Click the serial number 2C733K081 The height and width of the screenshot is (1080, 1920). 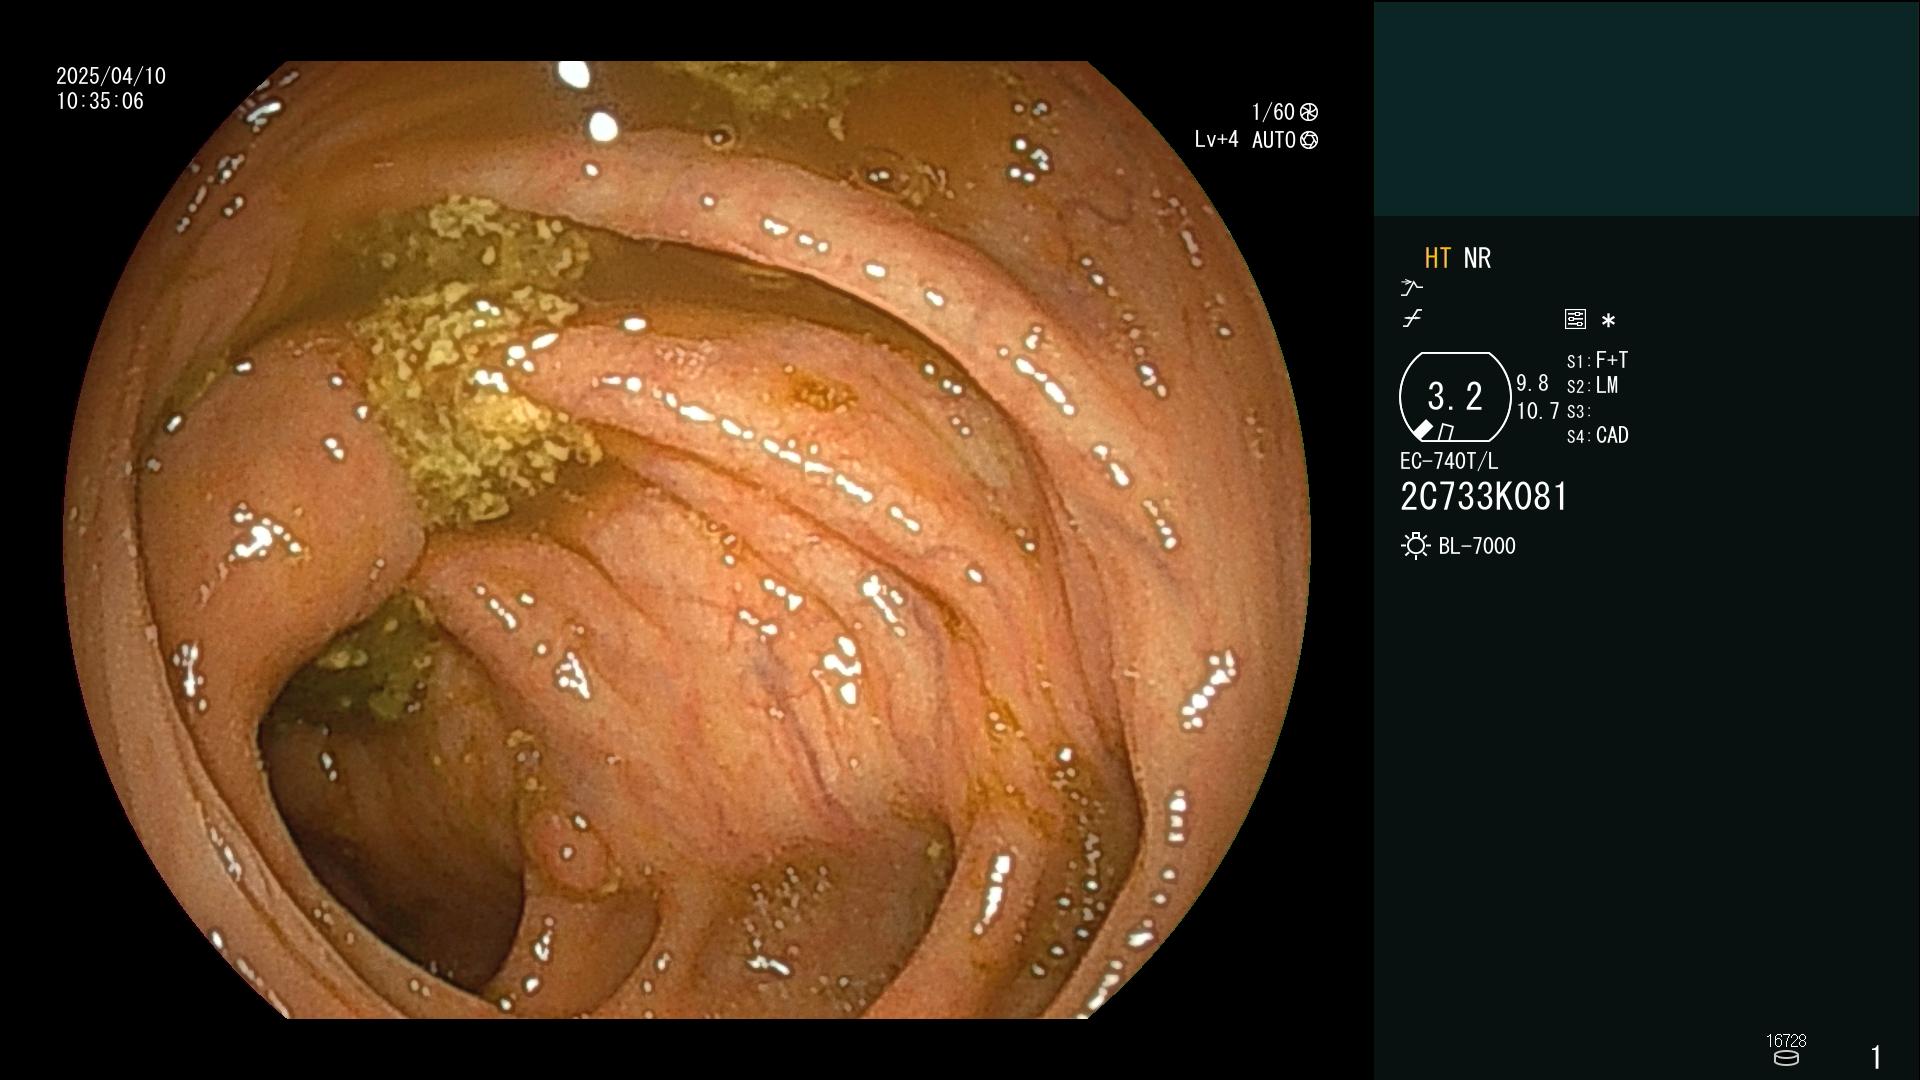1484,497
